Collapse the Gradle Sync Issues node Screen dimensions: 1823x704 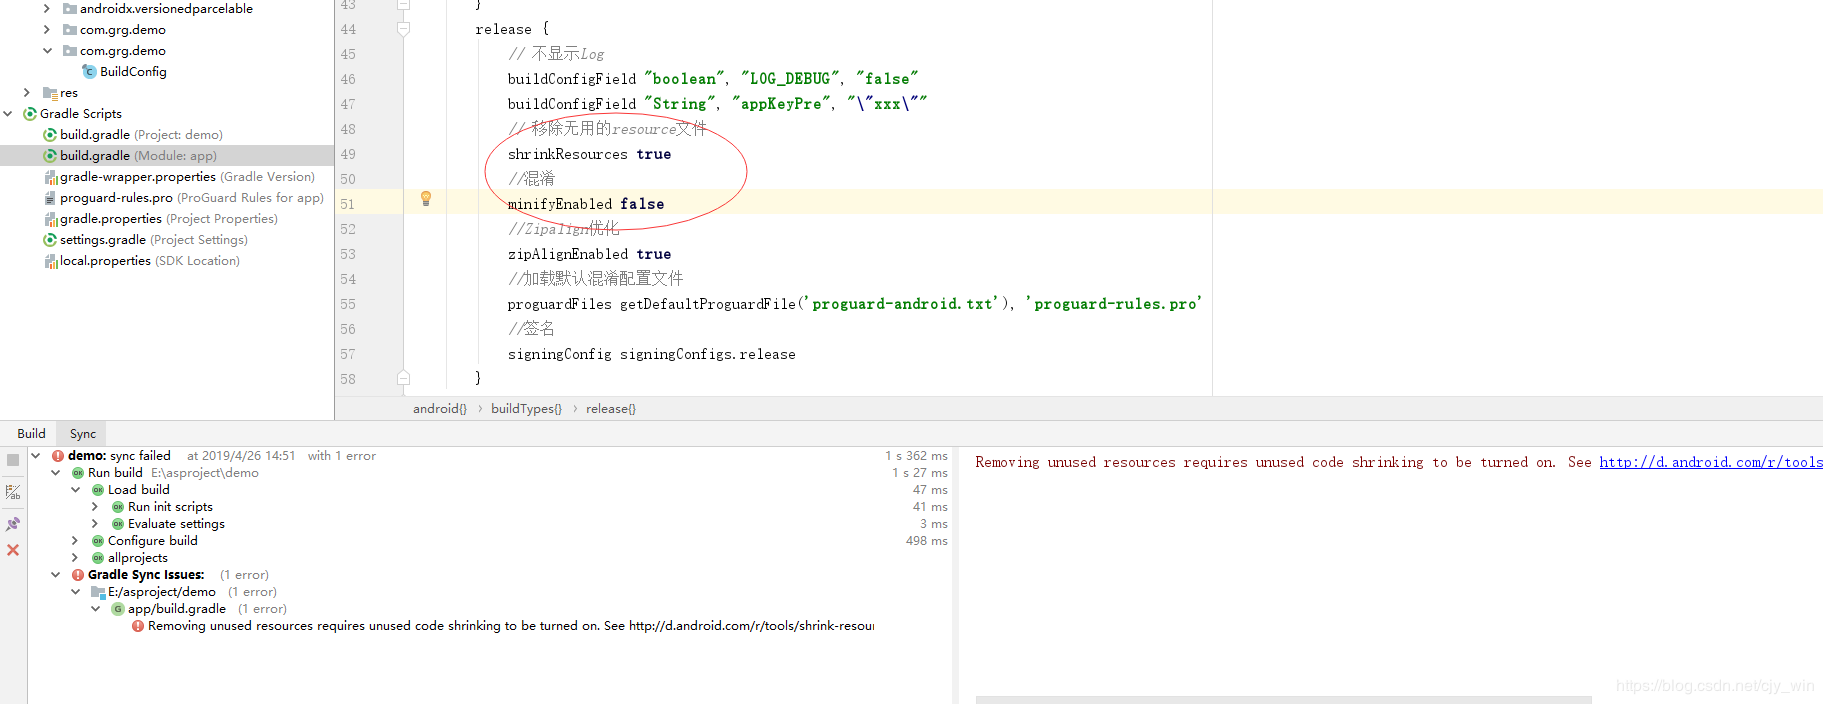point(55,575)
